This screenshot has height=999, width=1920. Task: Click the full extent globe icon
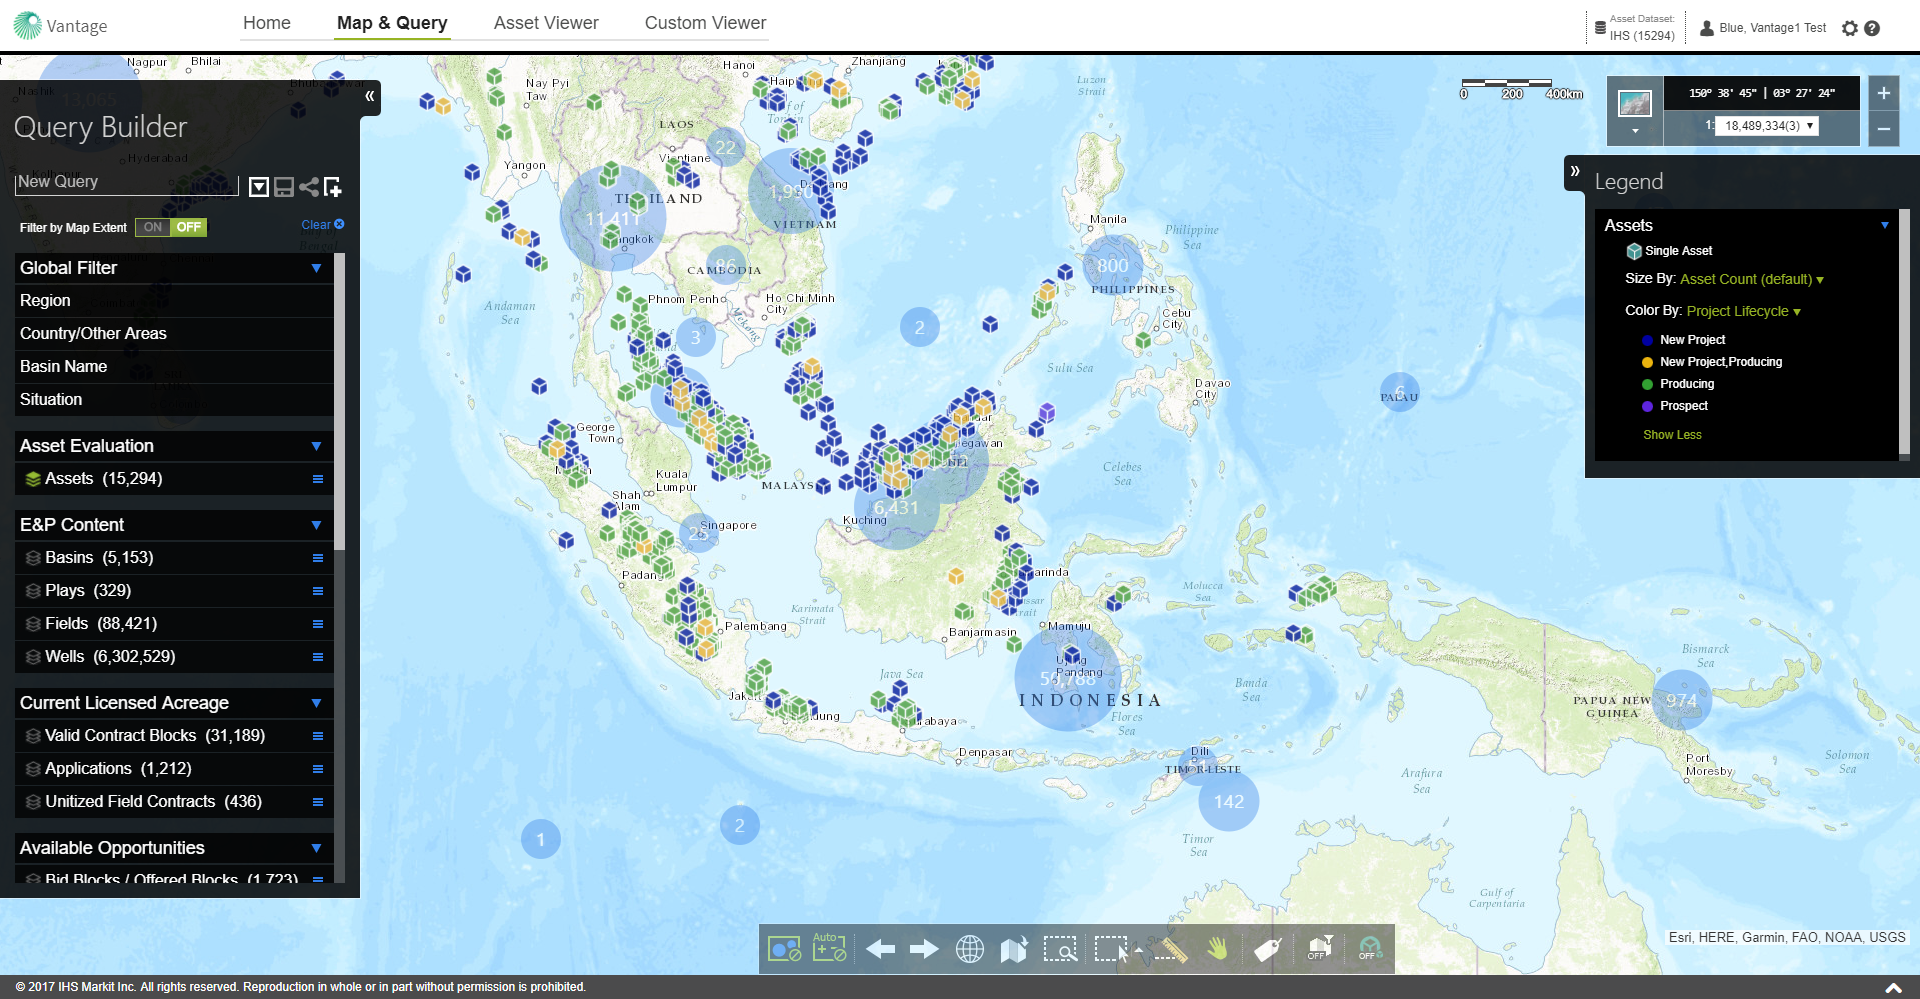pyautogui.click(x=969, y=949)
